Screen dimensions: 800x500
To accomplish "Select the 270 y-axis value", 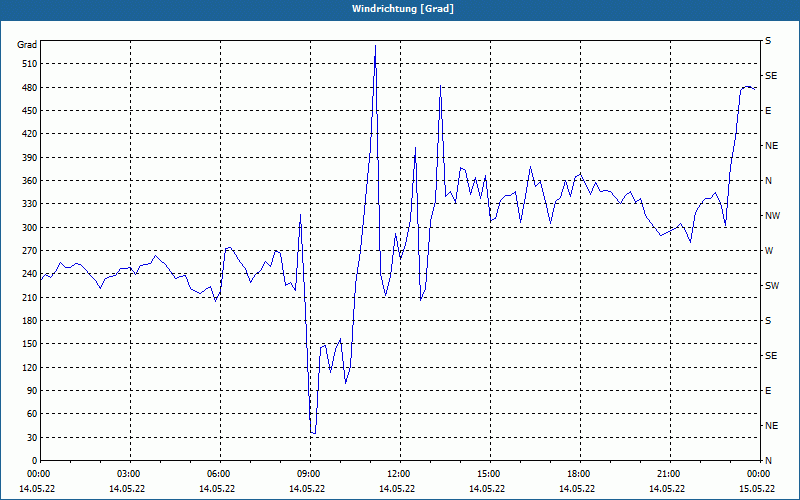I will (30, 251).
